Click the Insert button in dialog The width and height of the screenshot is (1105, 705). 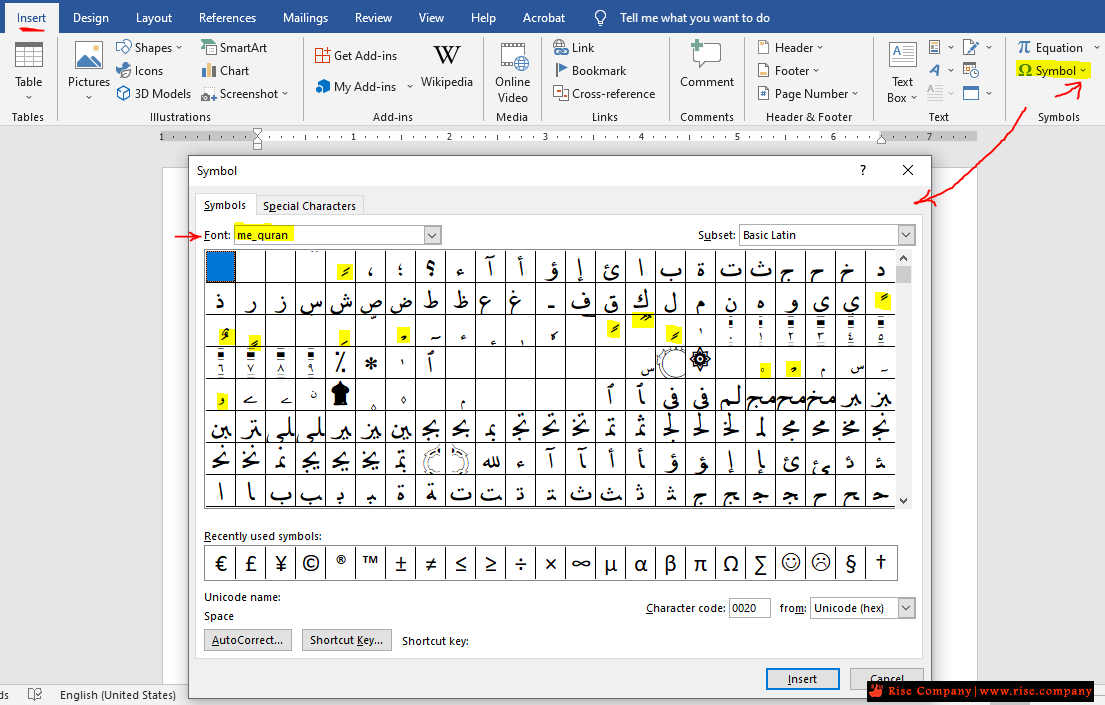(x=802, y=679)
